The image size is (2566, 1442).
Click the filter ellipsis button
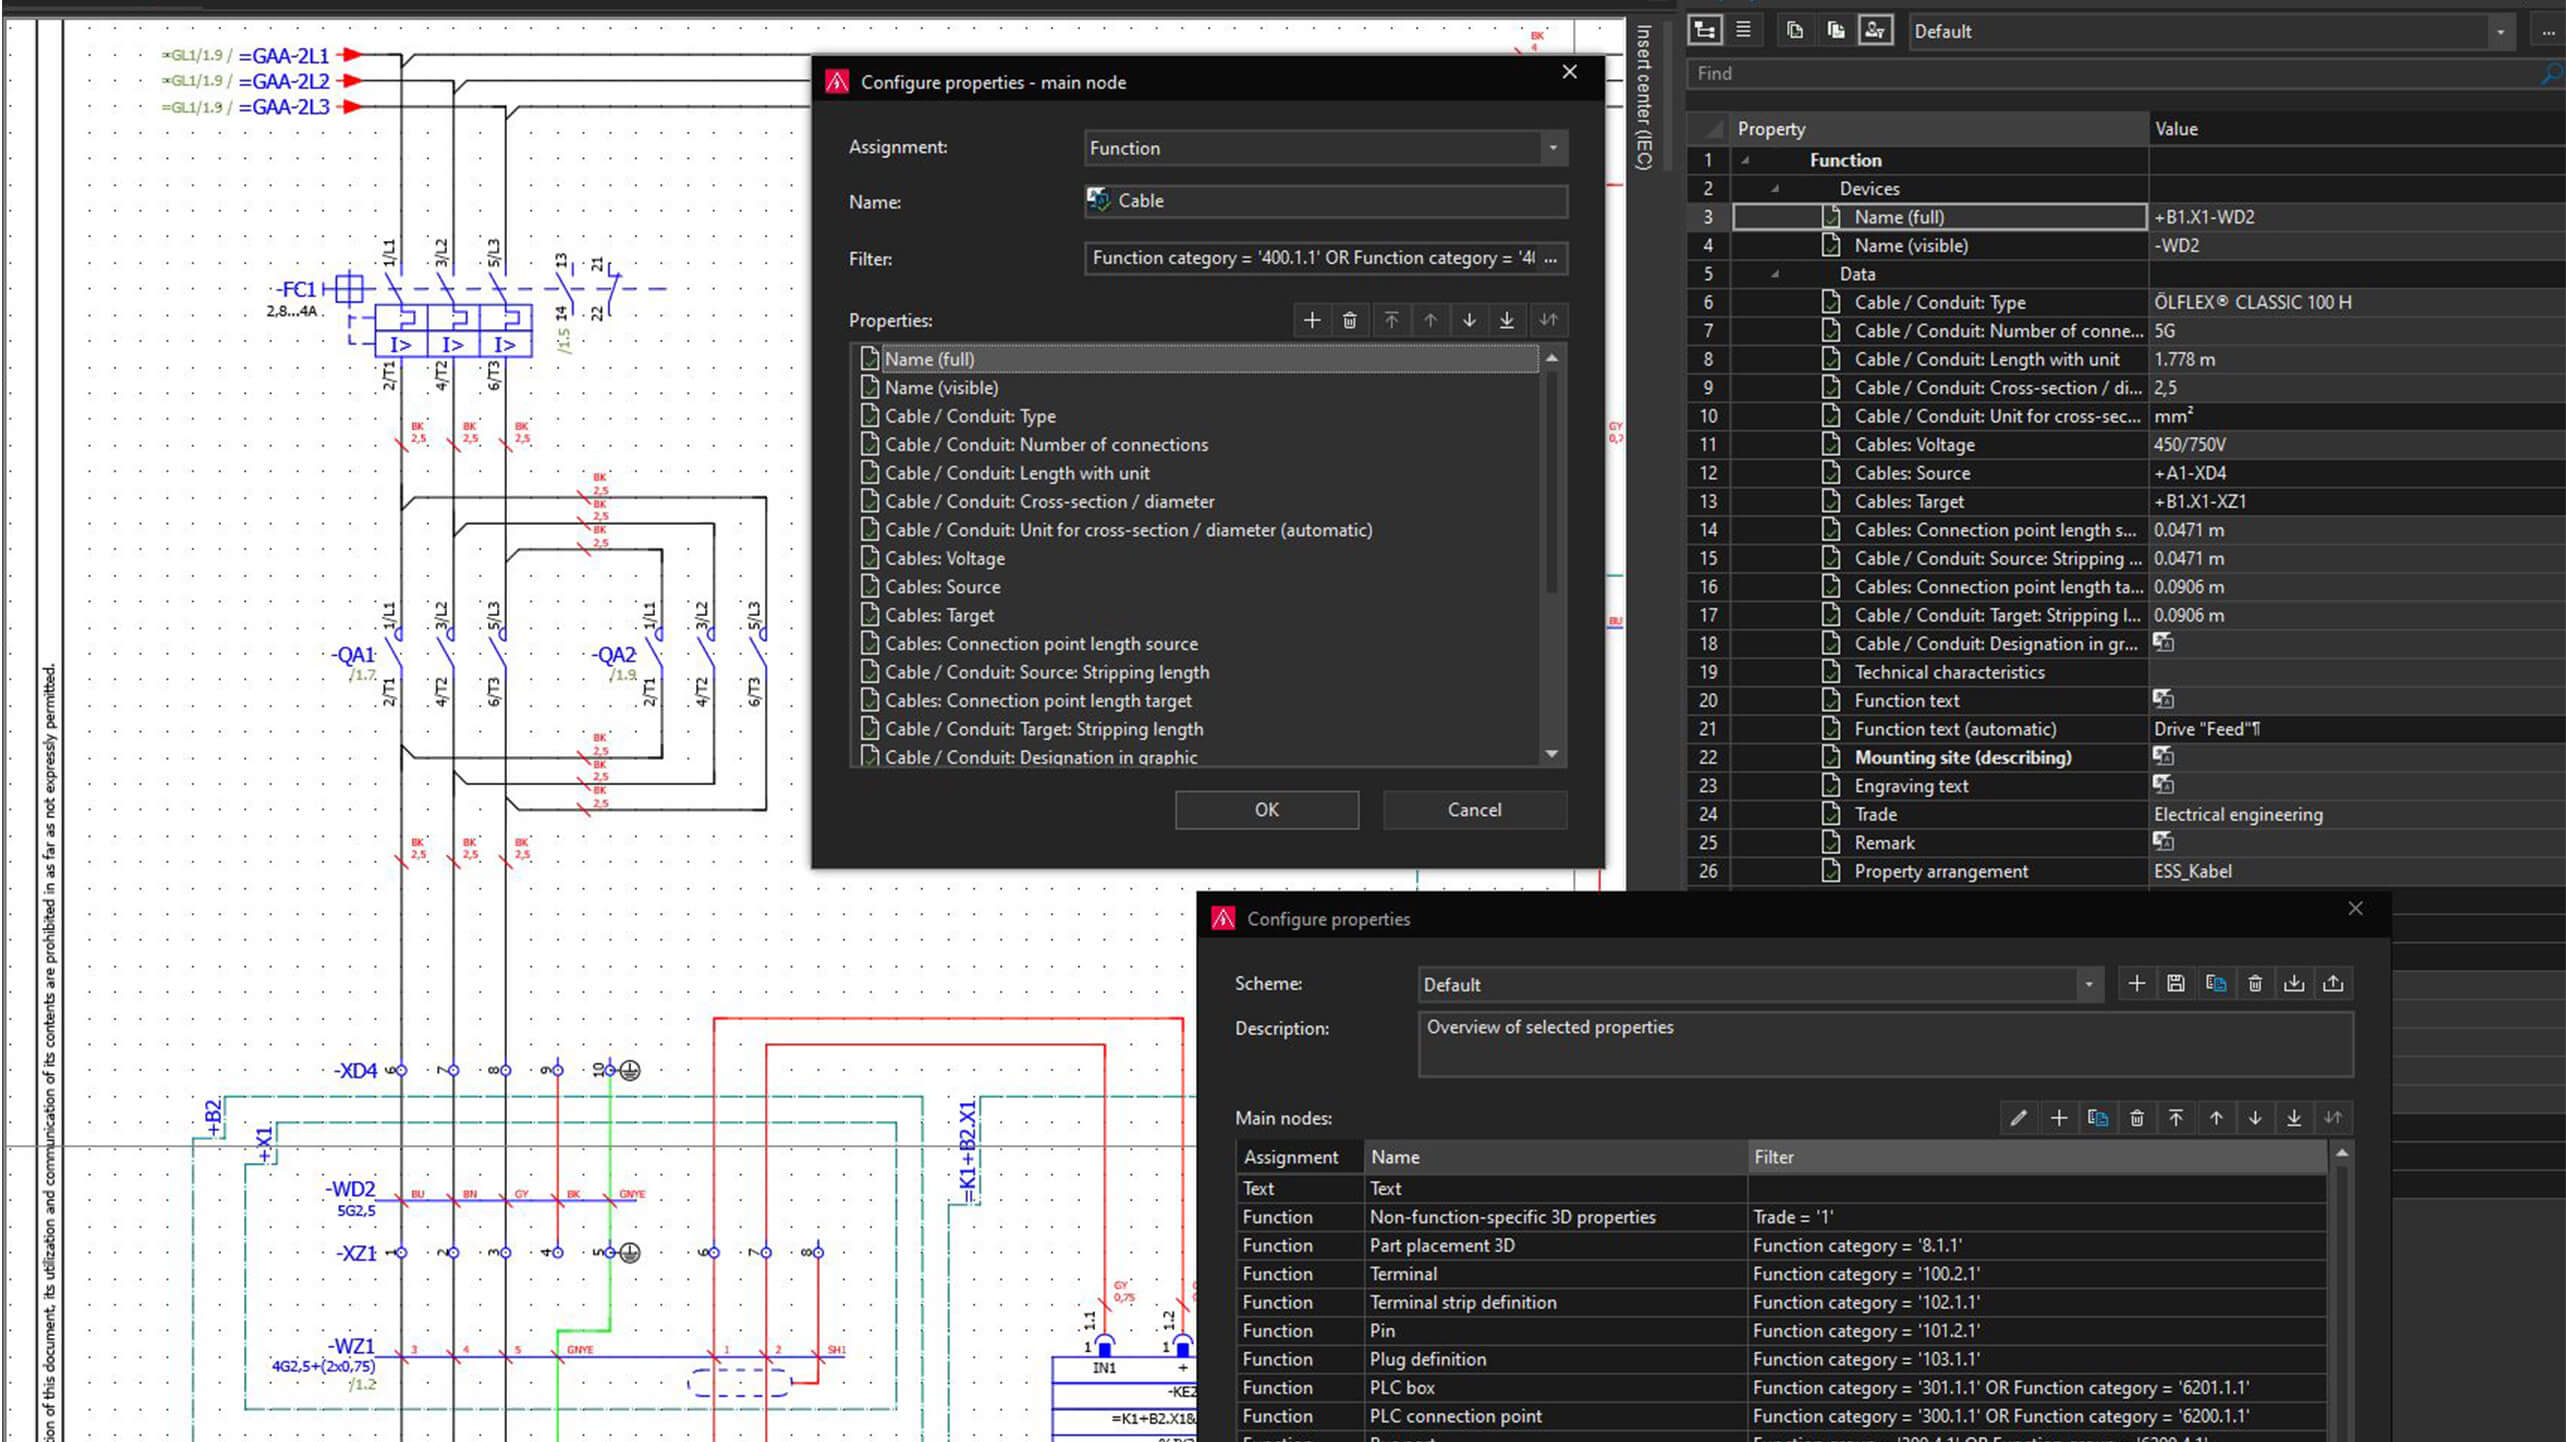click(1550, 258)
